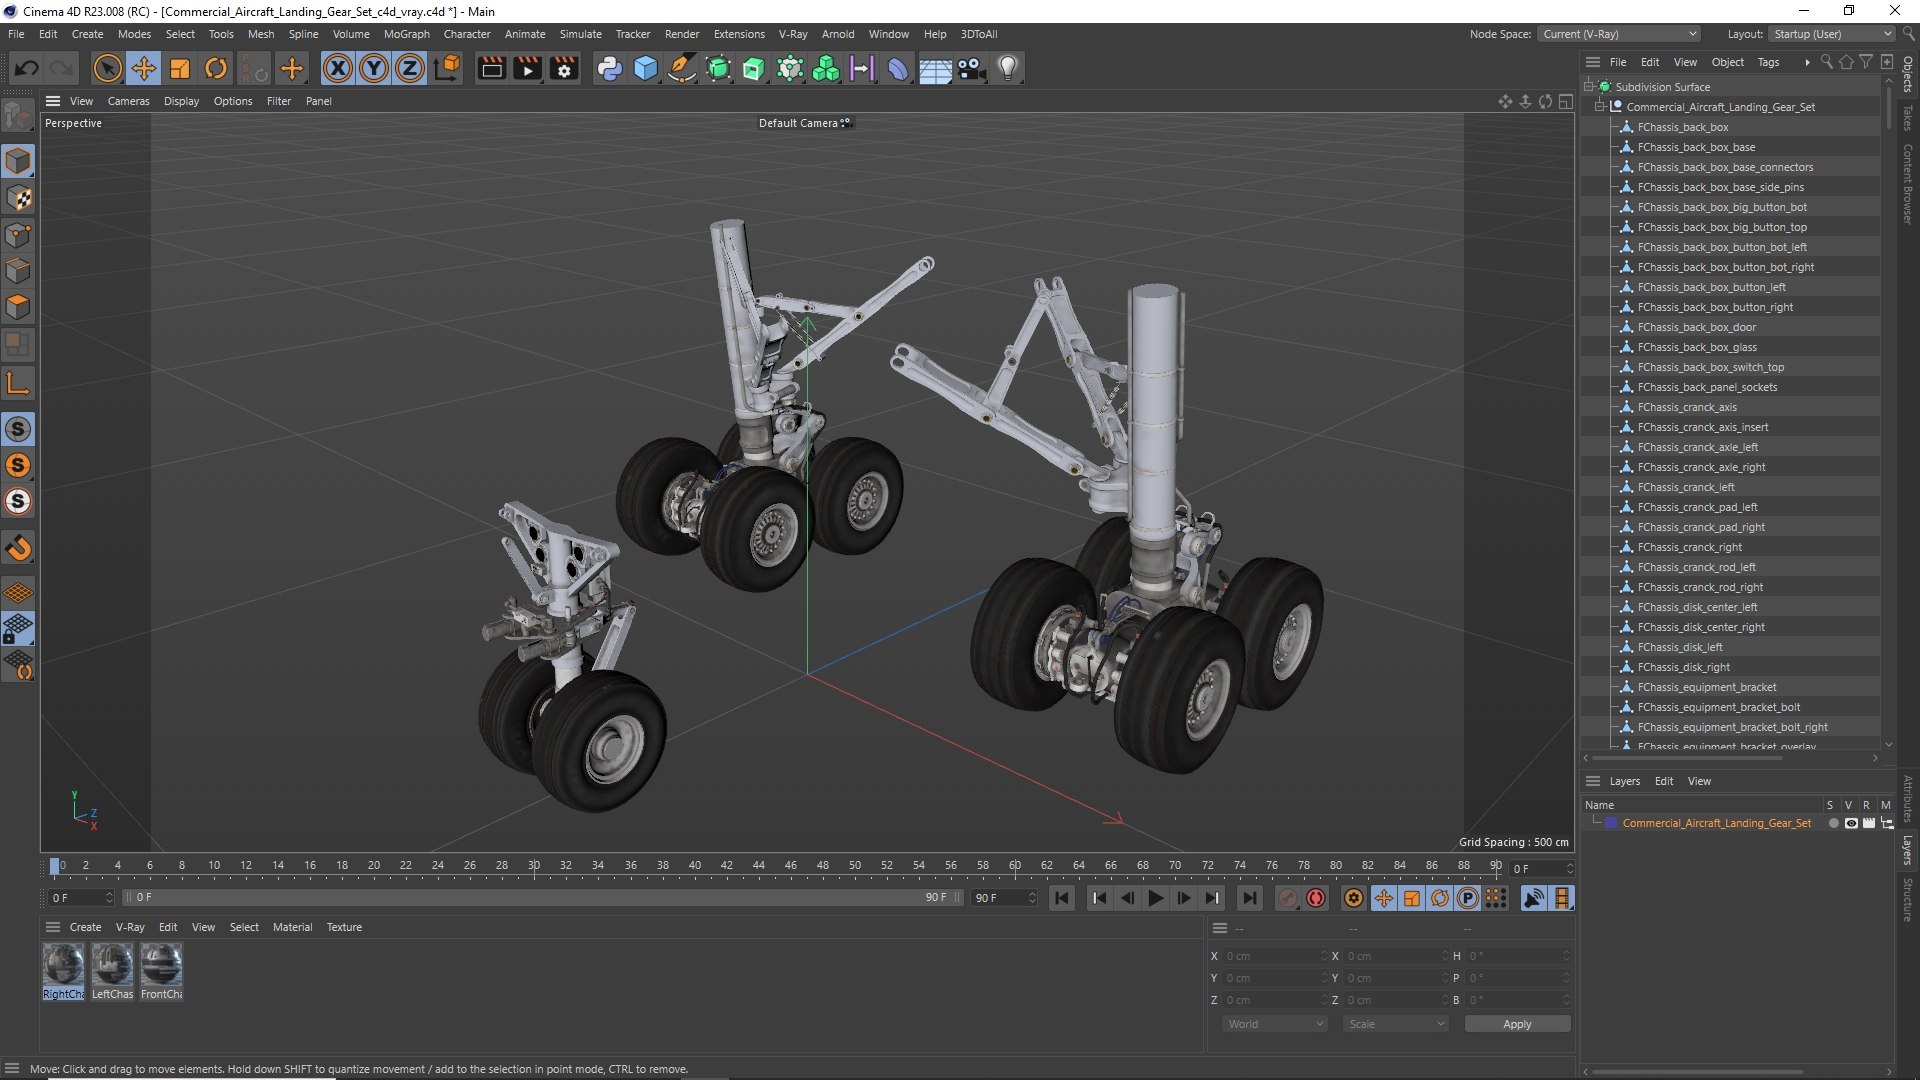
Task: Click the MoGraph cloner icon
Action: tap(826, 68)
